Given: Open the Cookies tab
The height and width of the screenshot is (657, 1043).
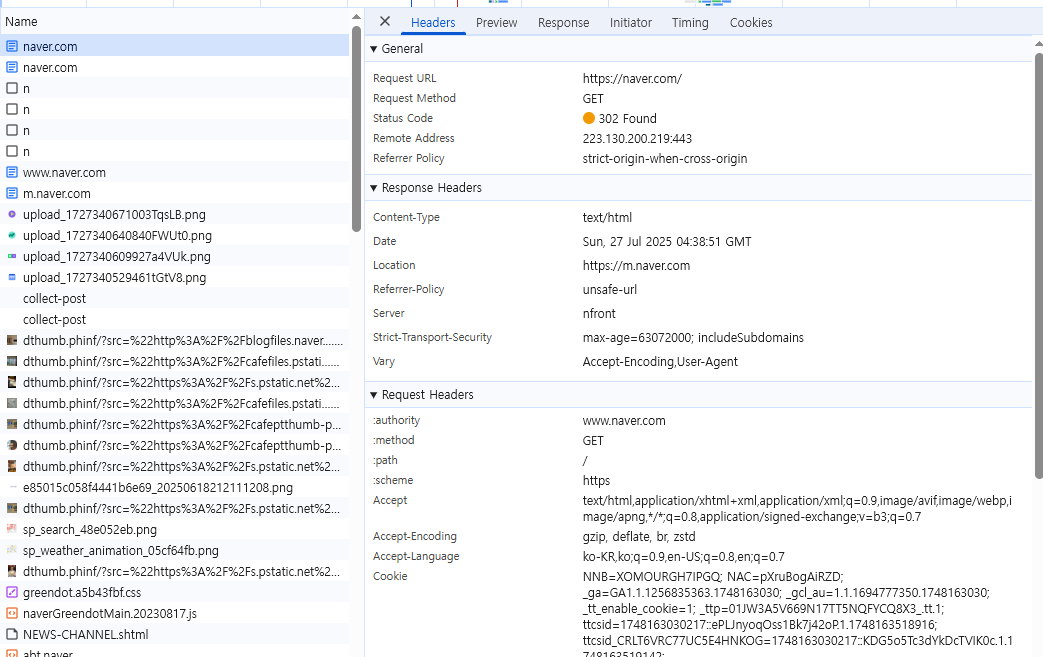Looking at the screenshot, I should click(x=751, y=23).
